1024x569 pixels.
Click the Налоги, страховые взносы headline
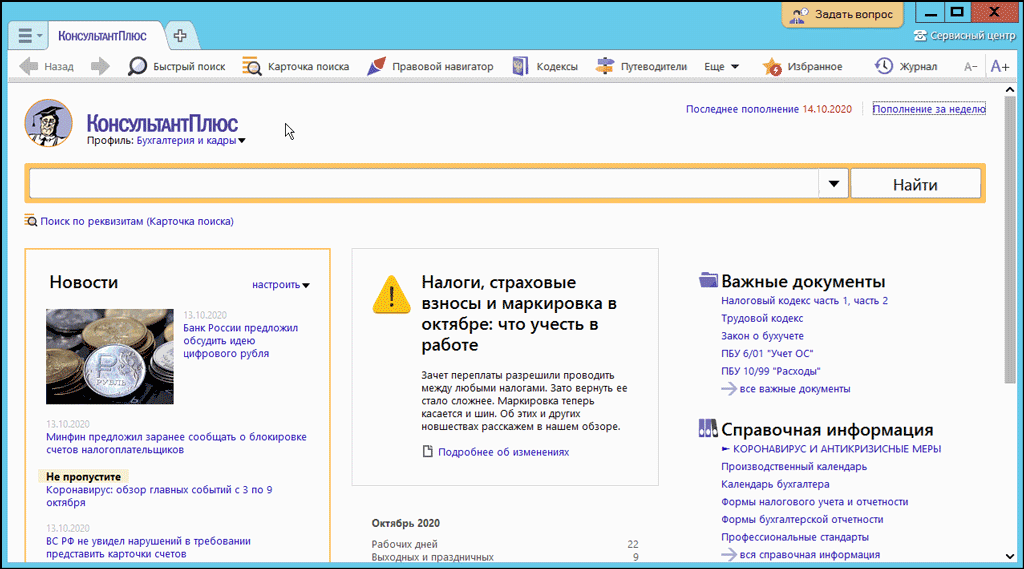coord(519,314)
